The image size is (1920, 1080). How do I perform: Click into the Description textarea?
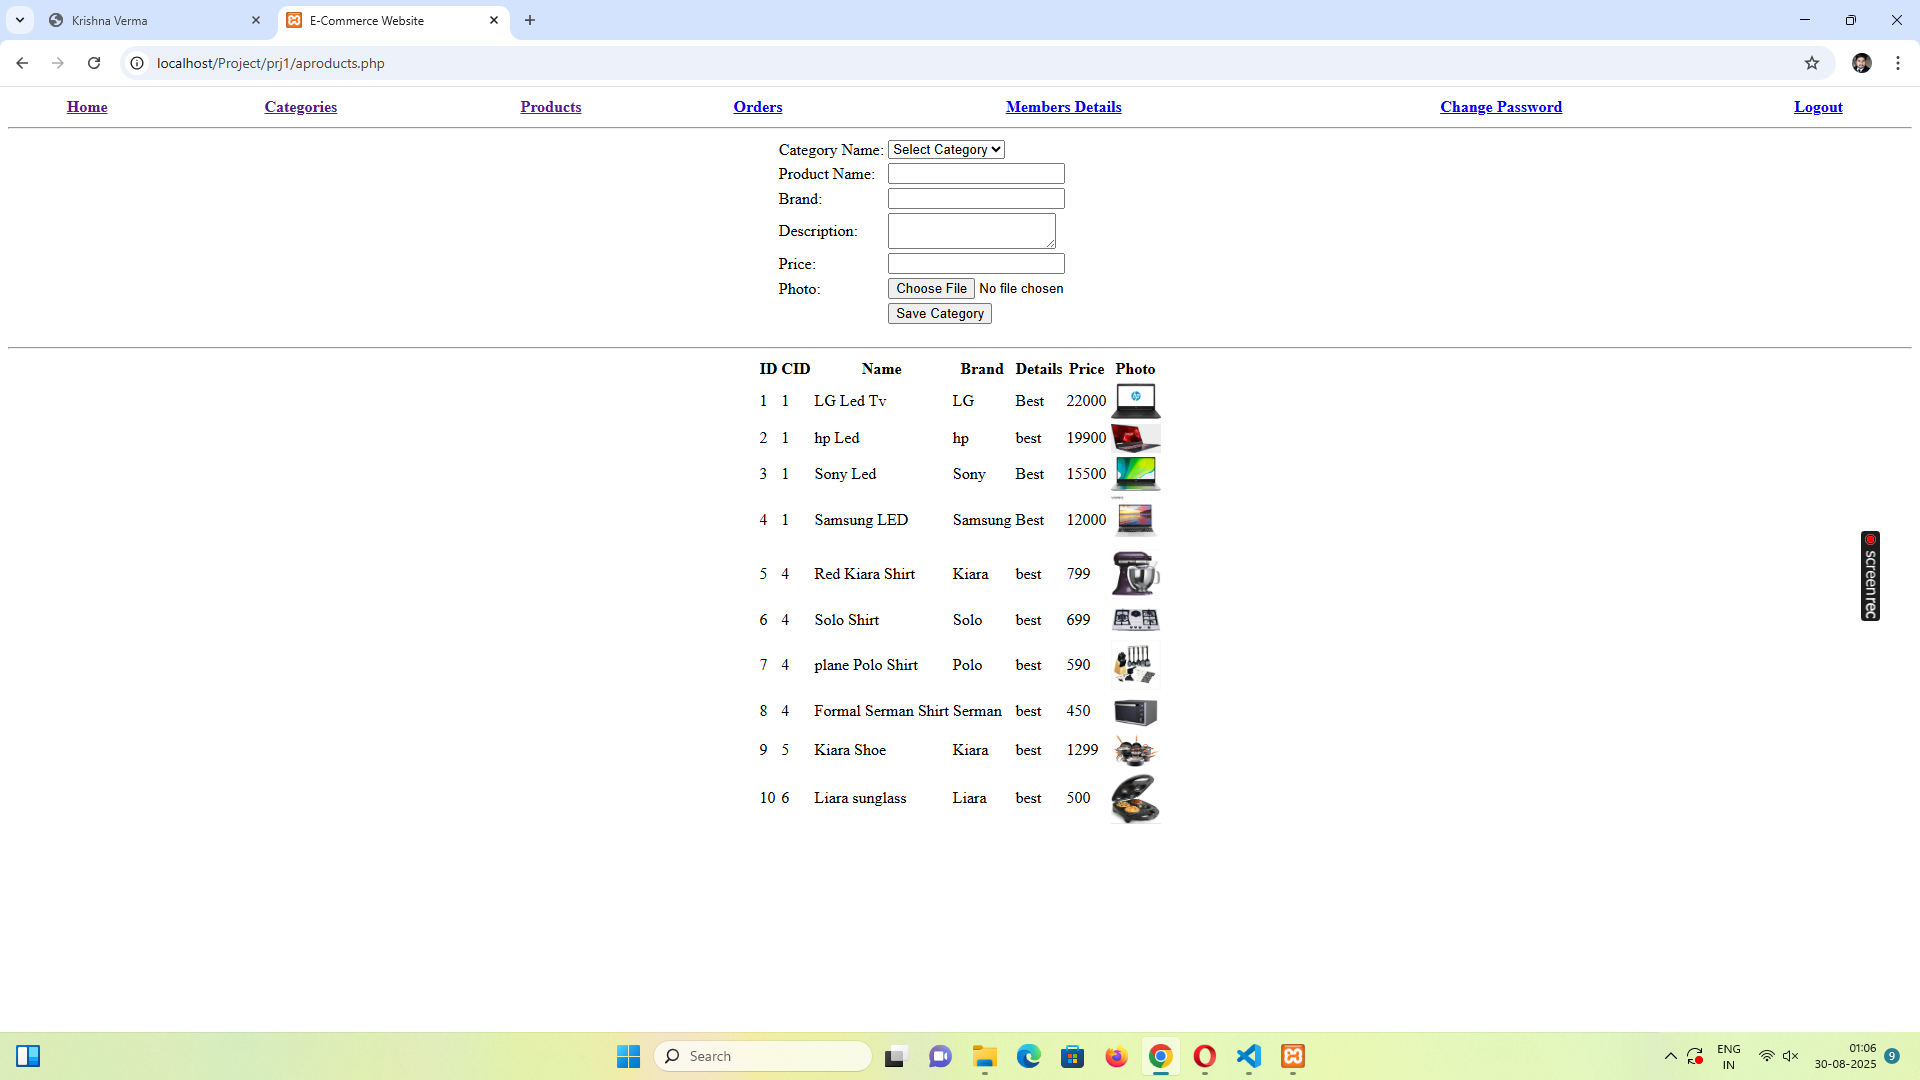(x=972, y=231)
